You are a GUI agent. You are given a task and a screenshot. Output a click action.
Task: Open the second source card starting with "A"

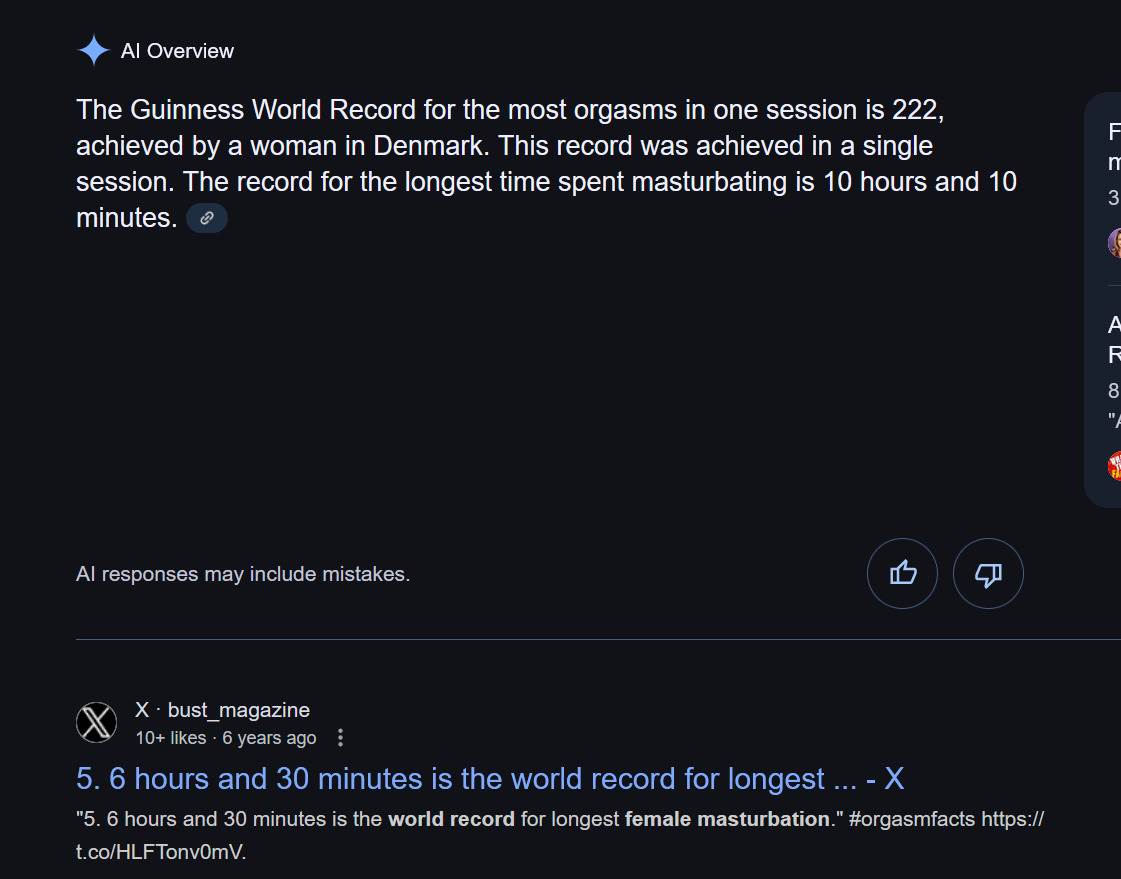tap(1114, 340)
